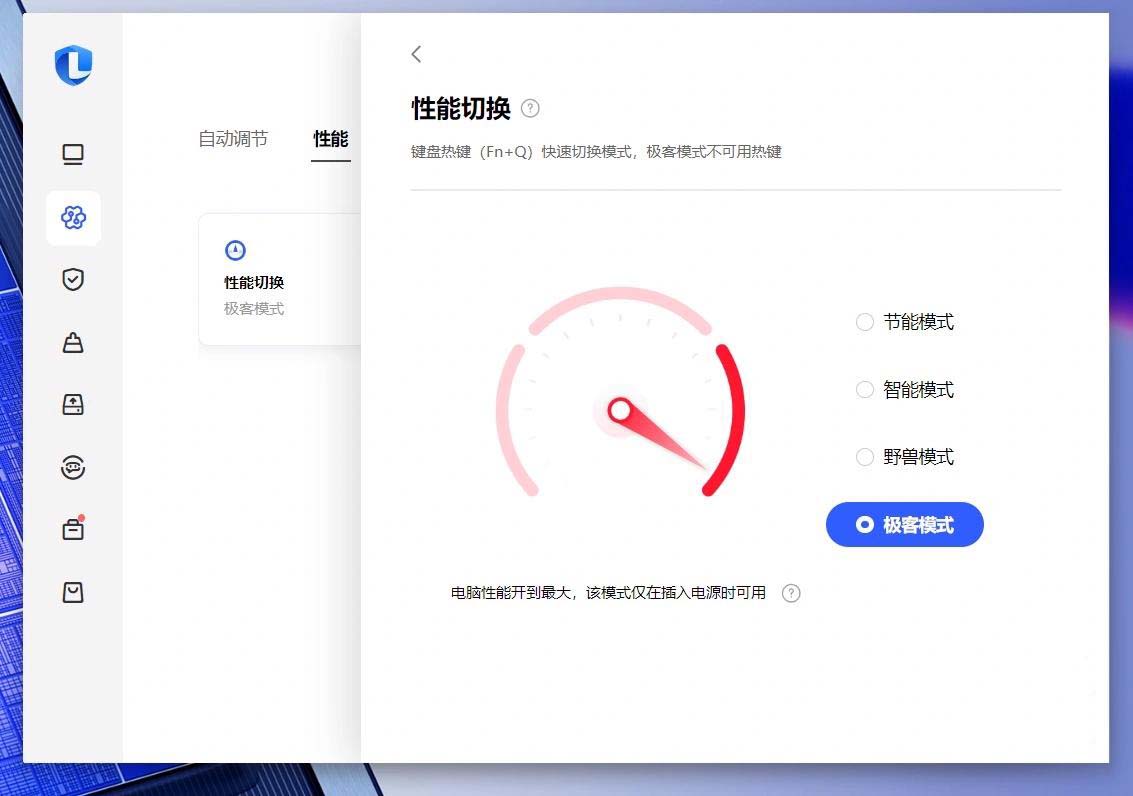Click the 键盘热键 (Fn+Q) hint text
Image resolution: width=1133 pixels, height=796 pixels.
click(596, 152)
